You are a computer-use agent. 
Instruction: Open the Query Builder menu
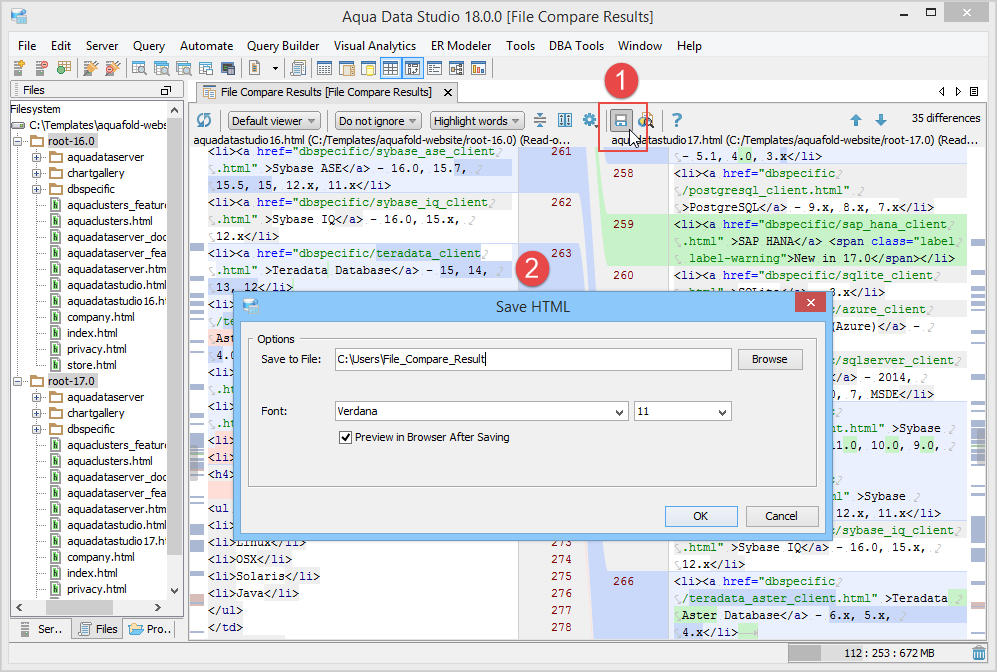283,46
